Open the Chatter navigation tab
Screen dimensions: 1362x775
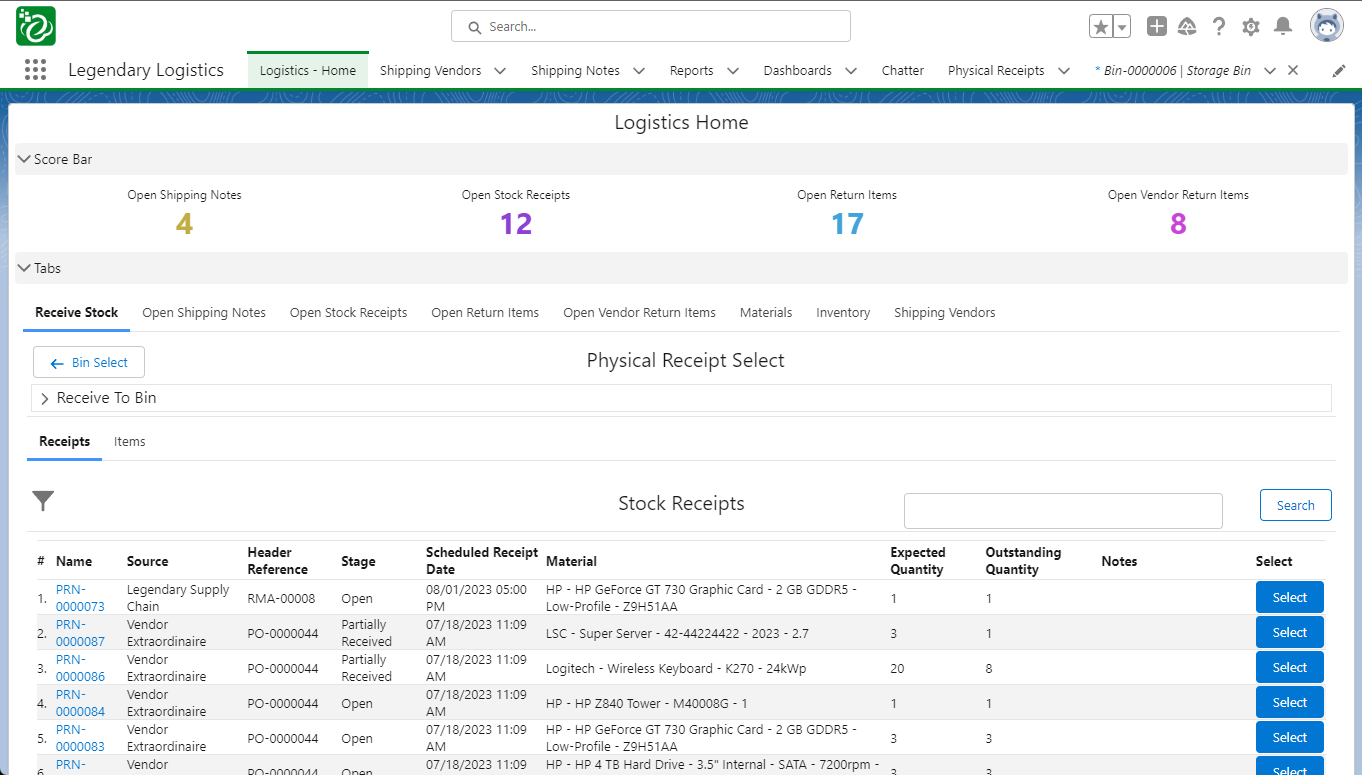click(x=903, y=71)
